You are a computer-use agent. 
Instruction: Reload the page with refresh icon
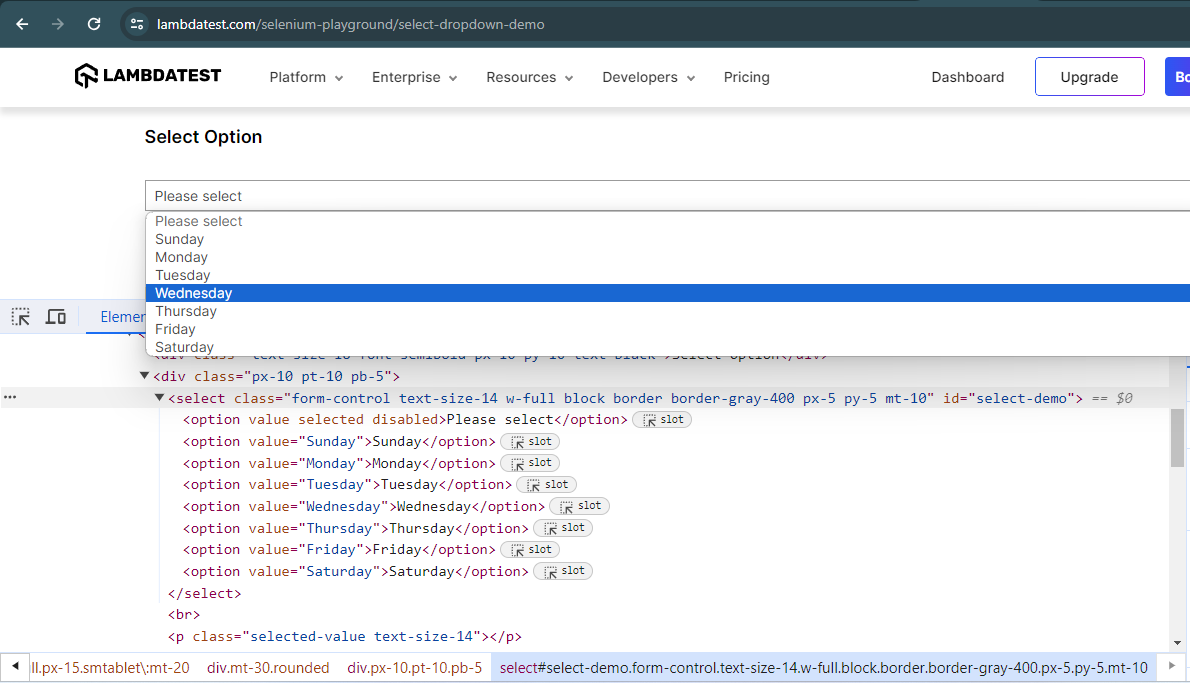pyautogui.click(x=94, y=24)
